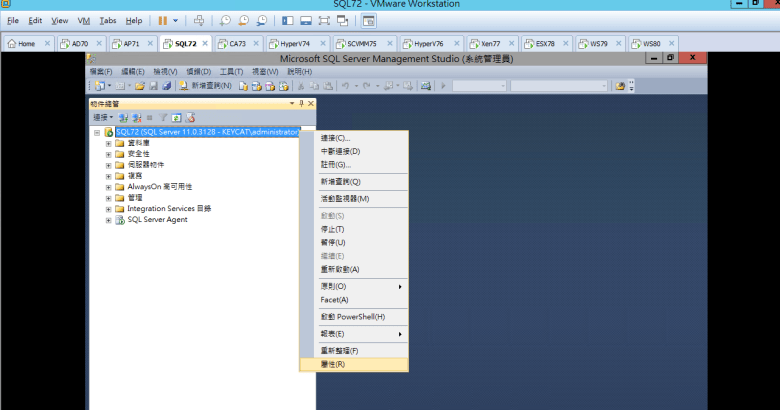
Task: Click the VMware take snapshot clock icon
Action: 226,20
